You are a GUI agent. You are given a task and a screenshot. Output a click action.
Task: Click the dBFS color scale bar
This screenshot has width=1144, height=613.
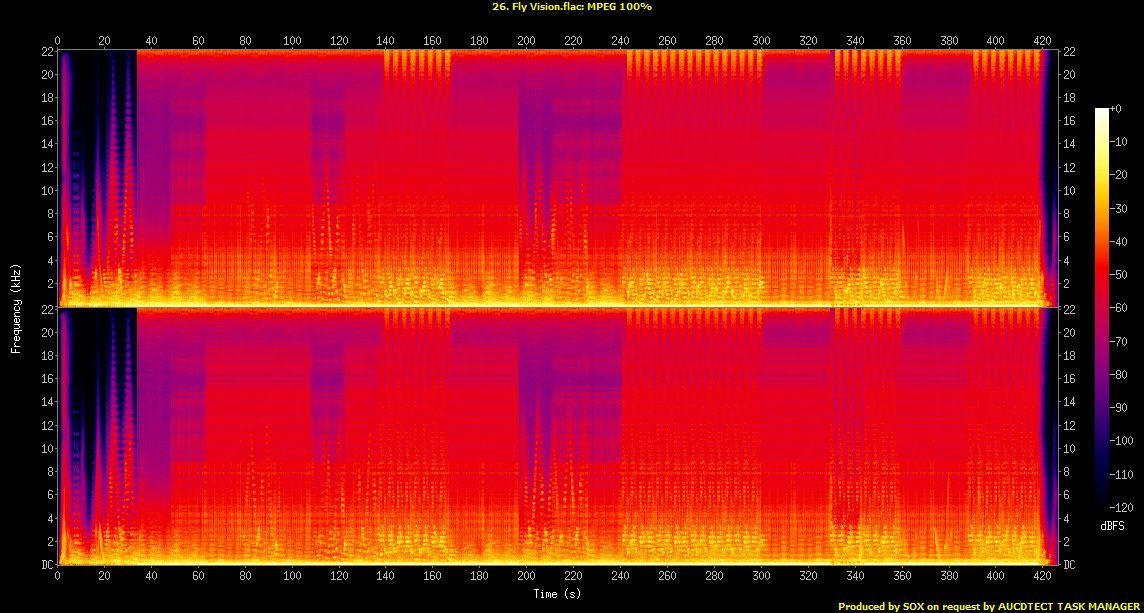(1101, 307)
